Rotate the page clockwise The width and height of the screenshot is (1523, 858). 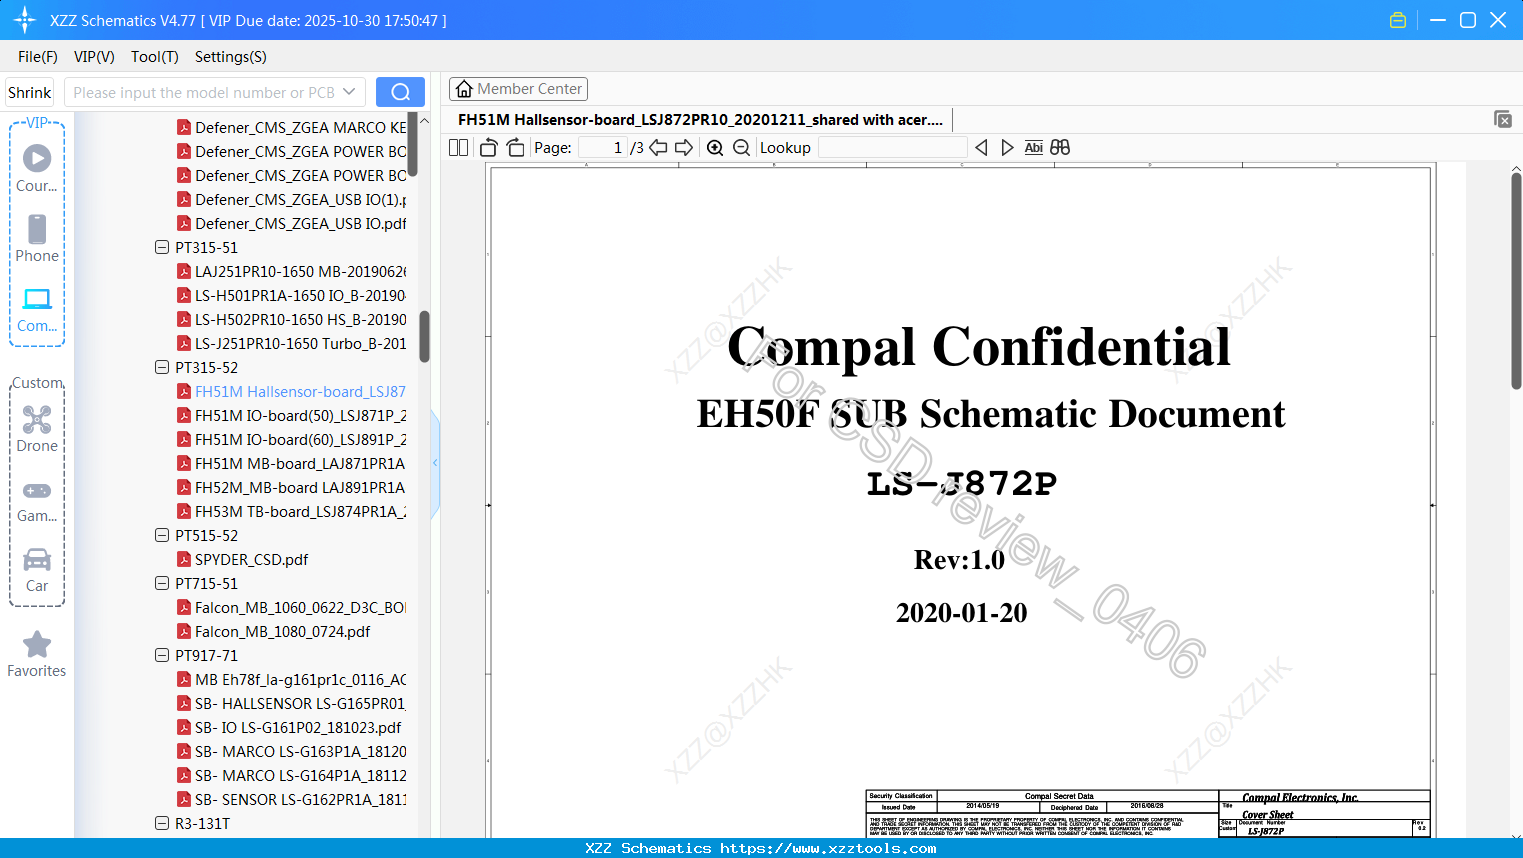[515, 148]
